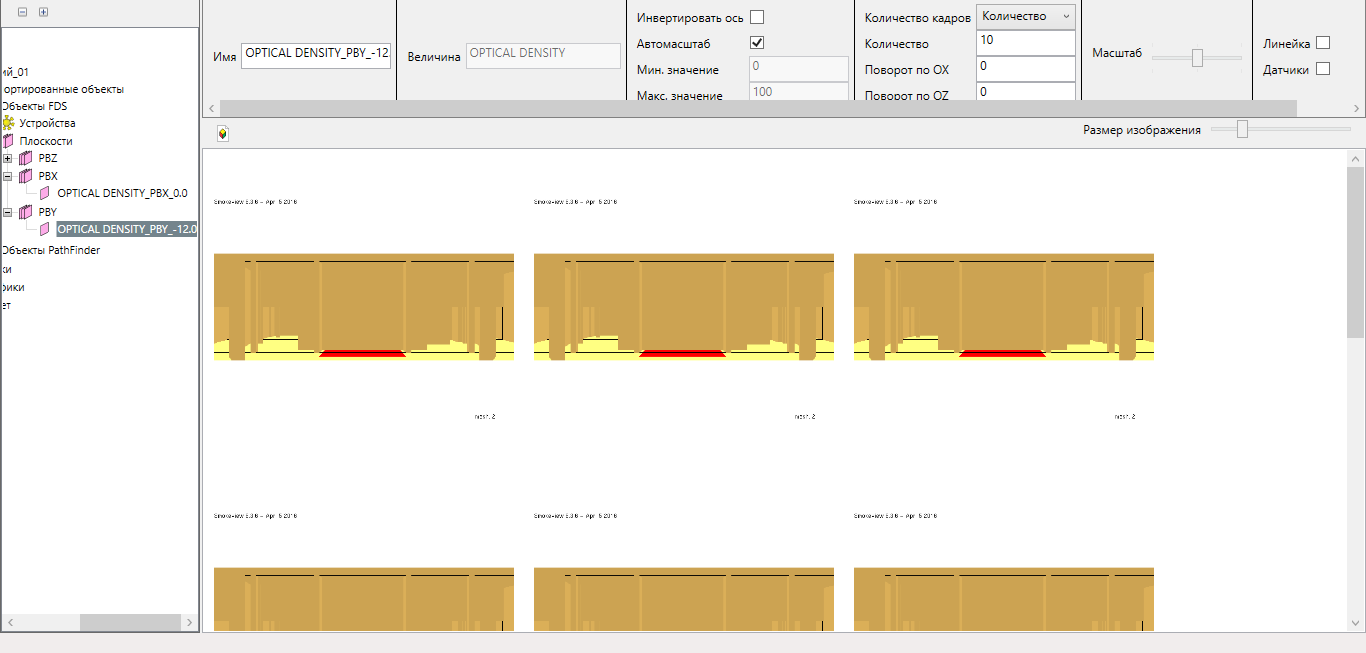Expand the PBZ tree node

tap(8, 158)
